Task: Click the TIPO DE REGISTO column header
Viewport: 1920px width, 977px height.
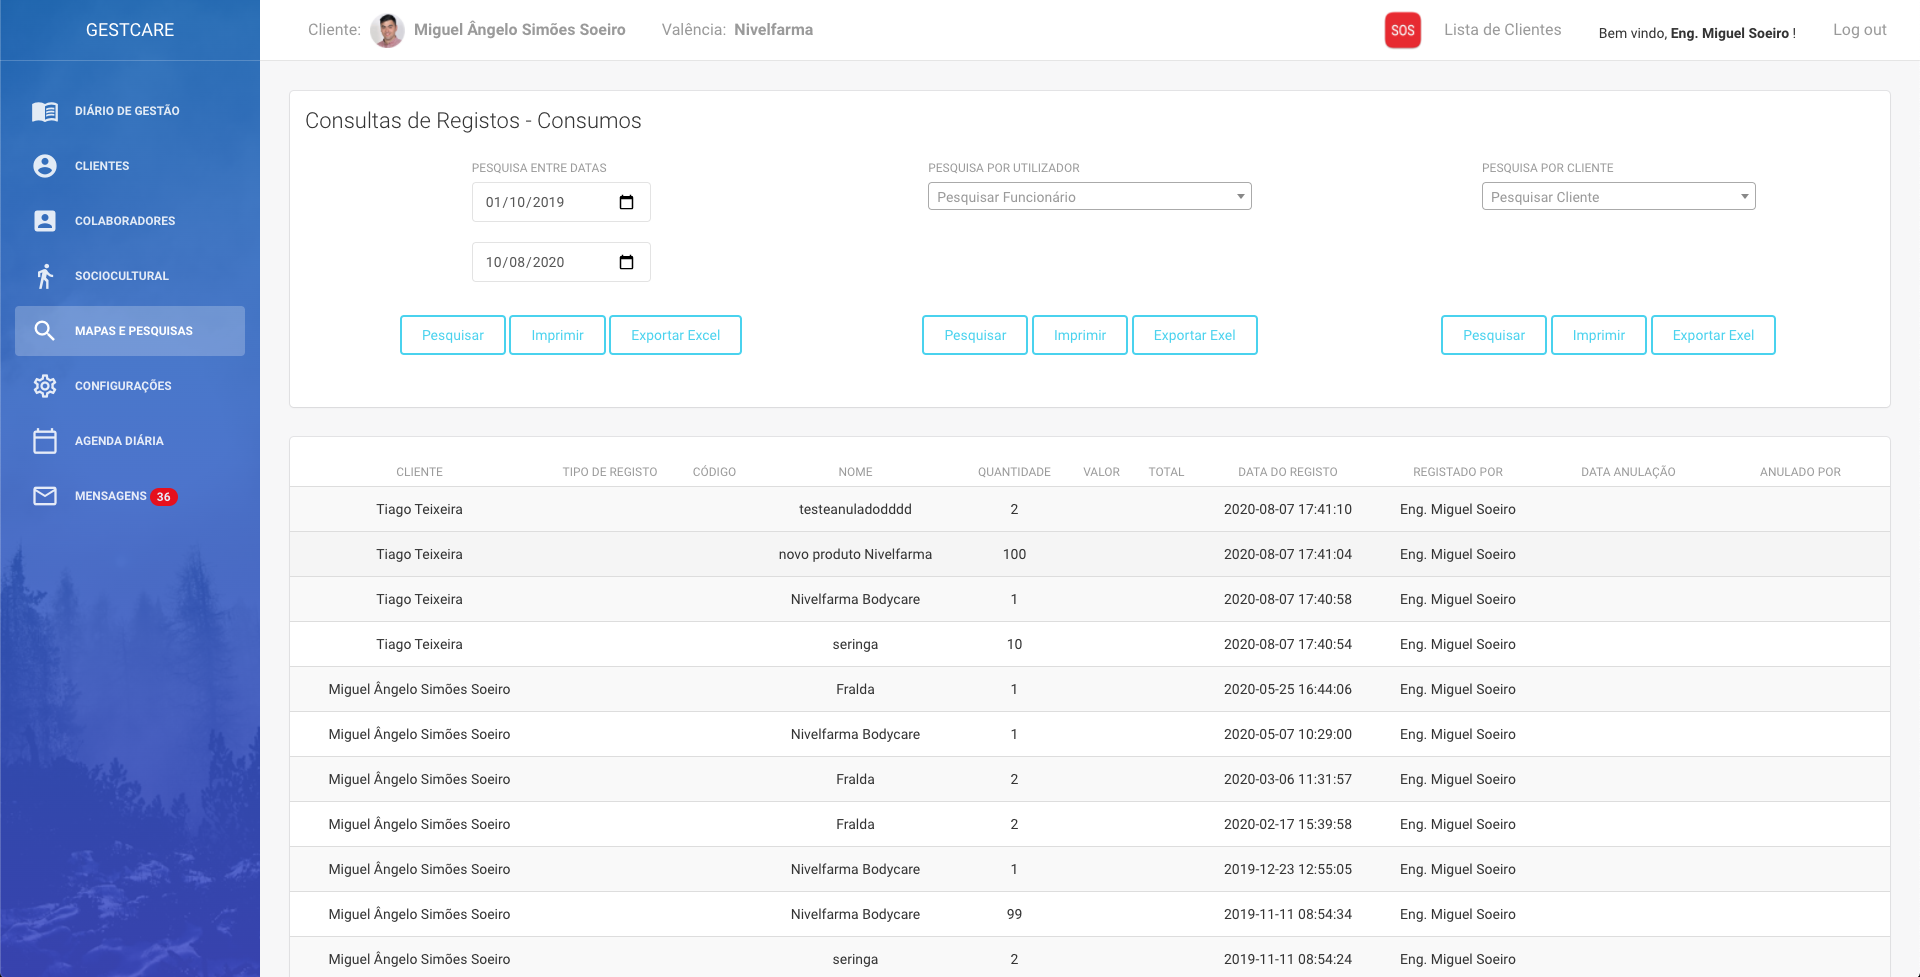Action: (x=610, y=472)
